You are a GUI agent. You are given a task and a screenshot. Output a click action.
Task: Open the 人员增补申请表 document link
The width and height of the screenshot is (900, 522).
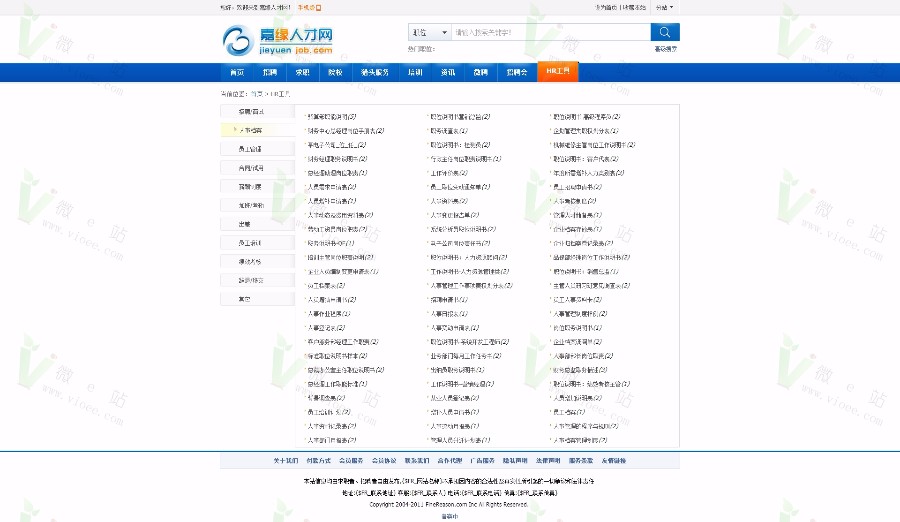332,201
